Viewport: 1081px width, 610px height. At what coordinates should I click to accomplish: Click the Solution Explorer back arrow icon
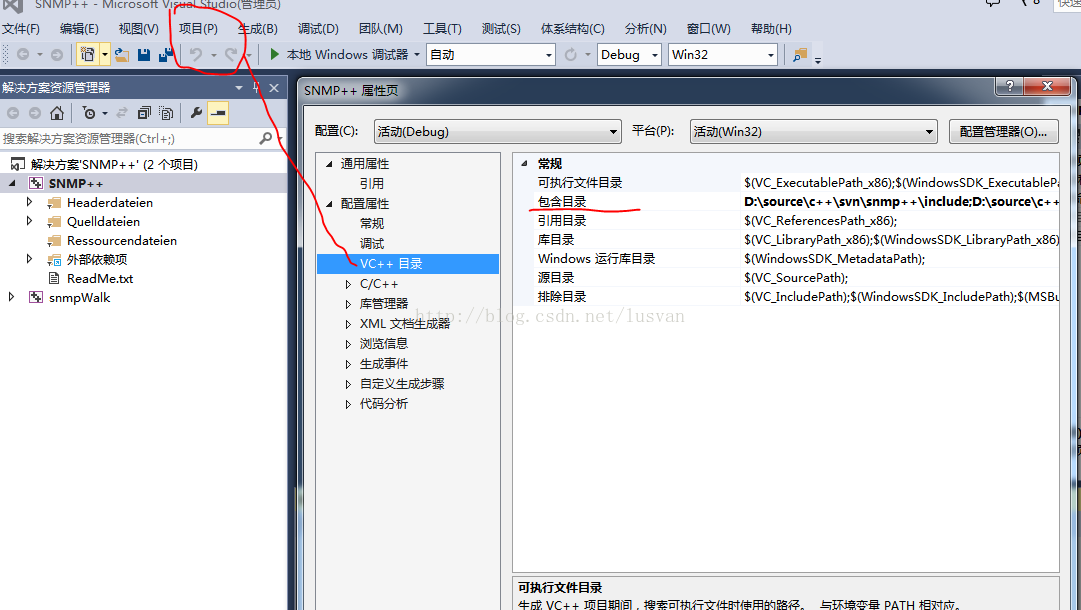(13, 113)
